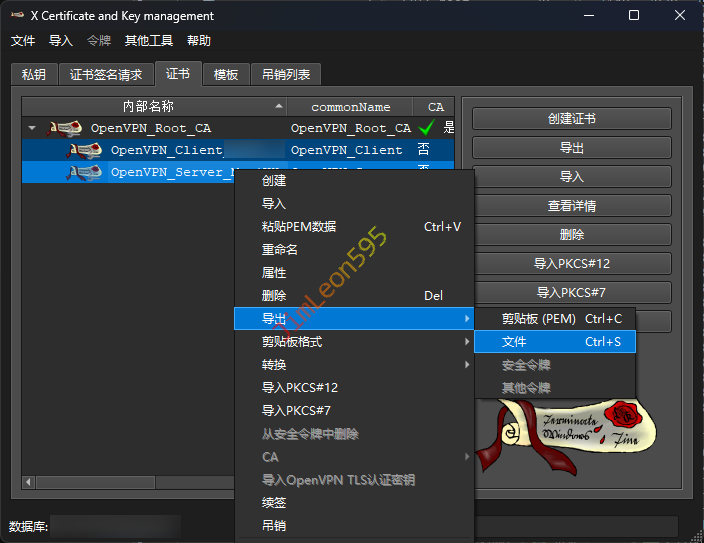This screenshot has height=543, width=704.
Task: Click the horizontal scrollbar left arrow
Action: click(28, 482)
